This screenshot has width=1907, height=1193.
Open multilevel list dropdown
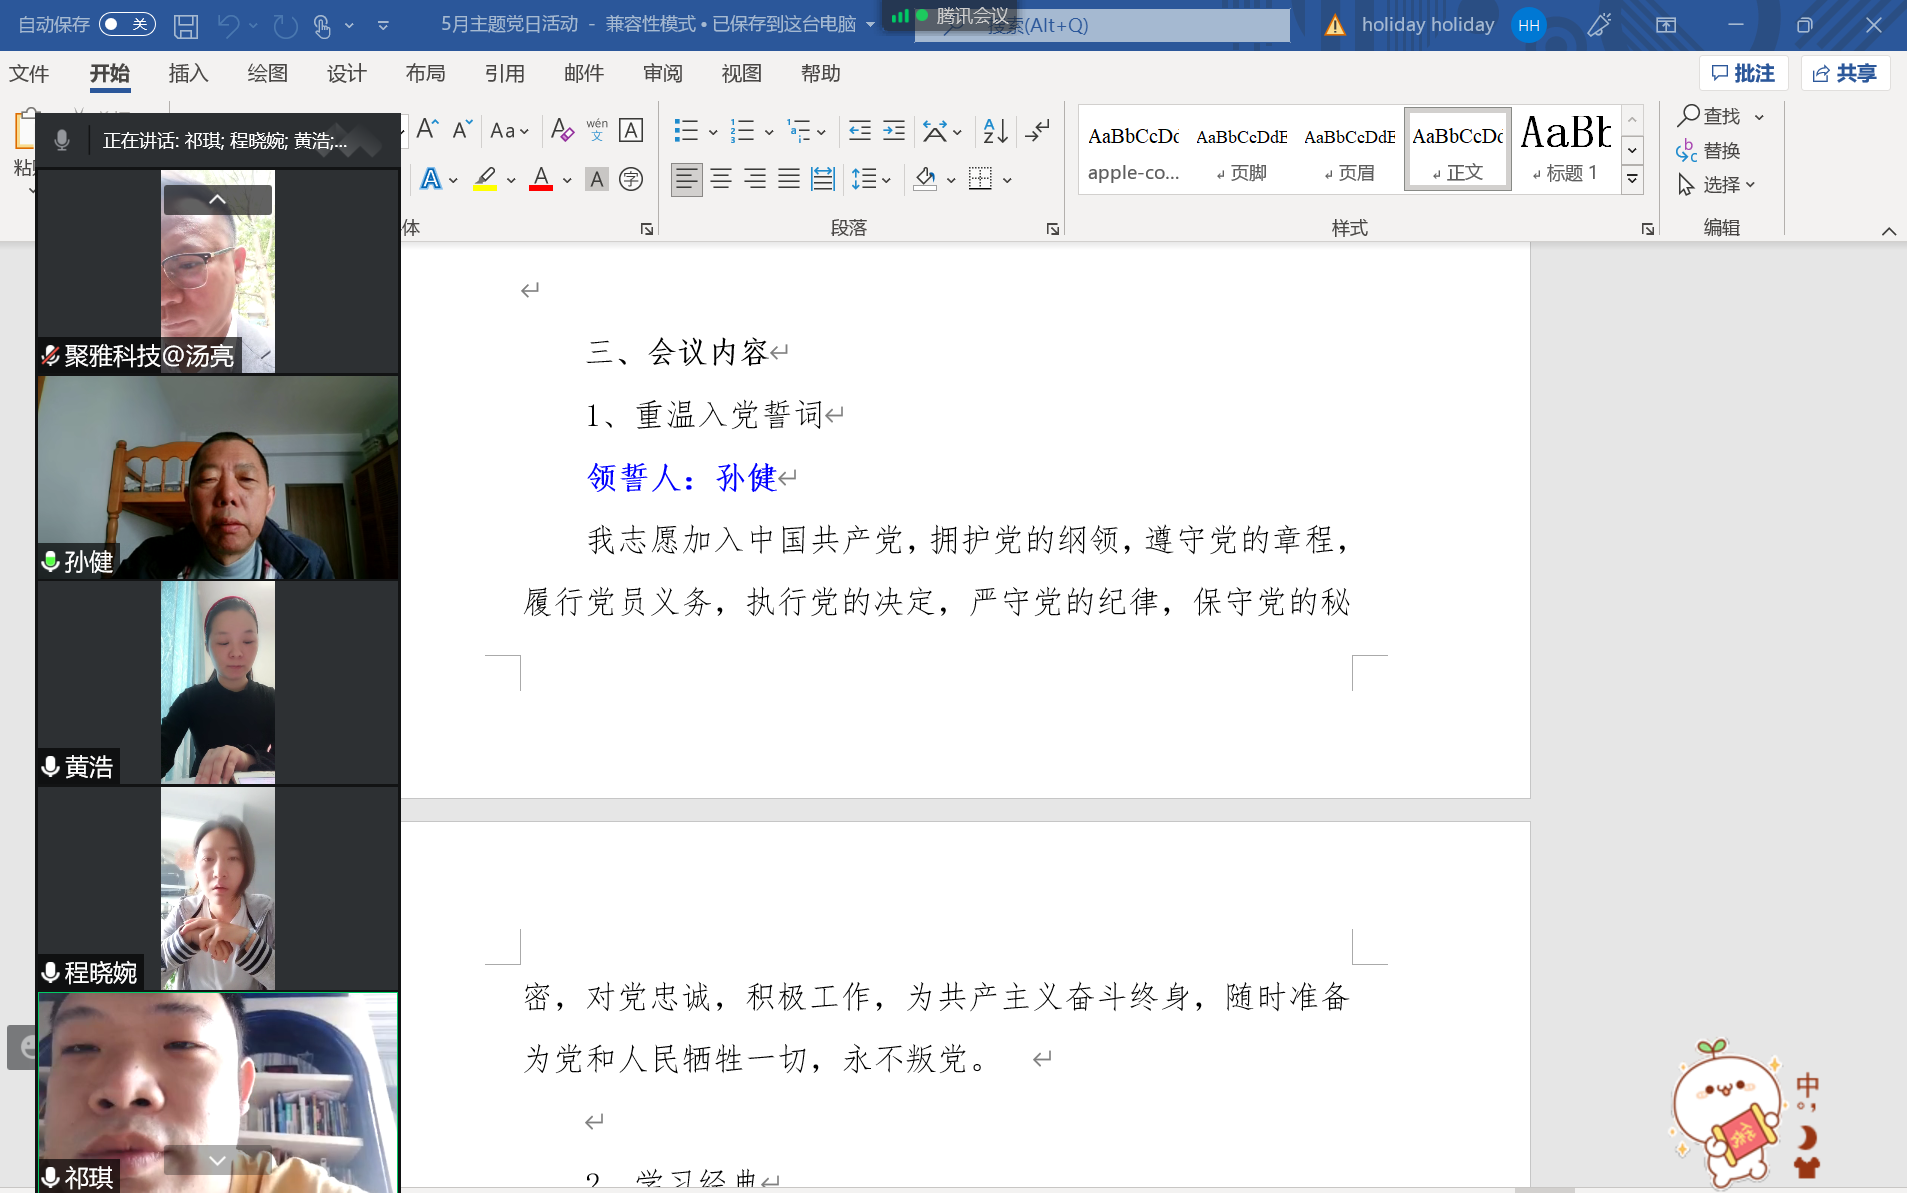tap(821, 131)
